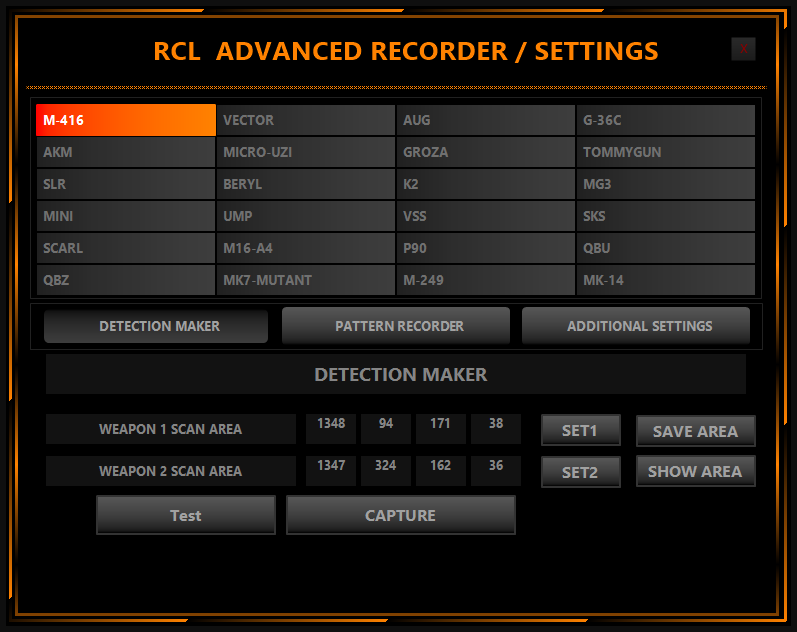This screenshot has height=632, width=797.
Task: Select the GROZA weapon
Action: [x=486, y=152]
